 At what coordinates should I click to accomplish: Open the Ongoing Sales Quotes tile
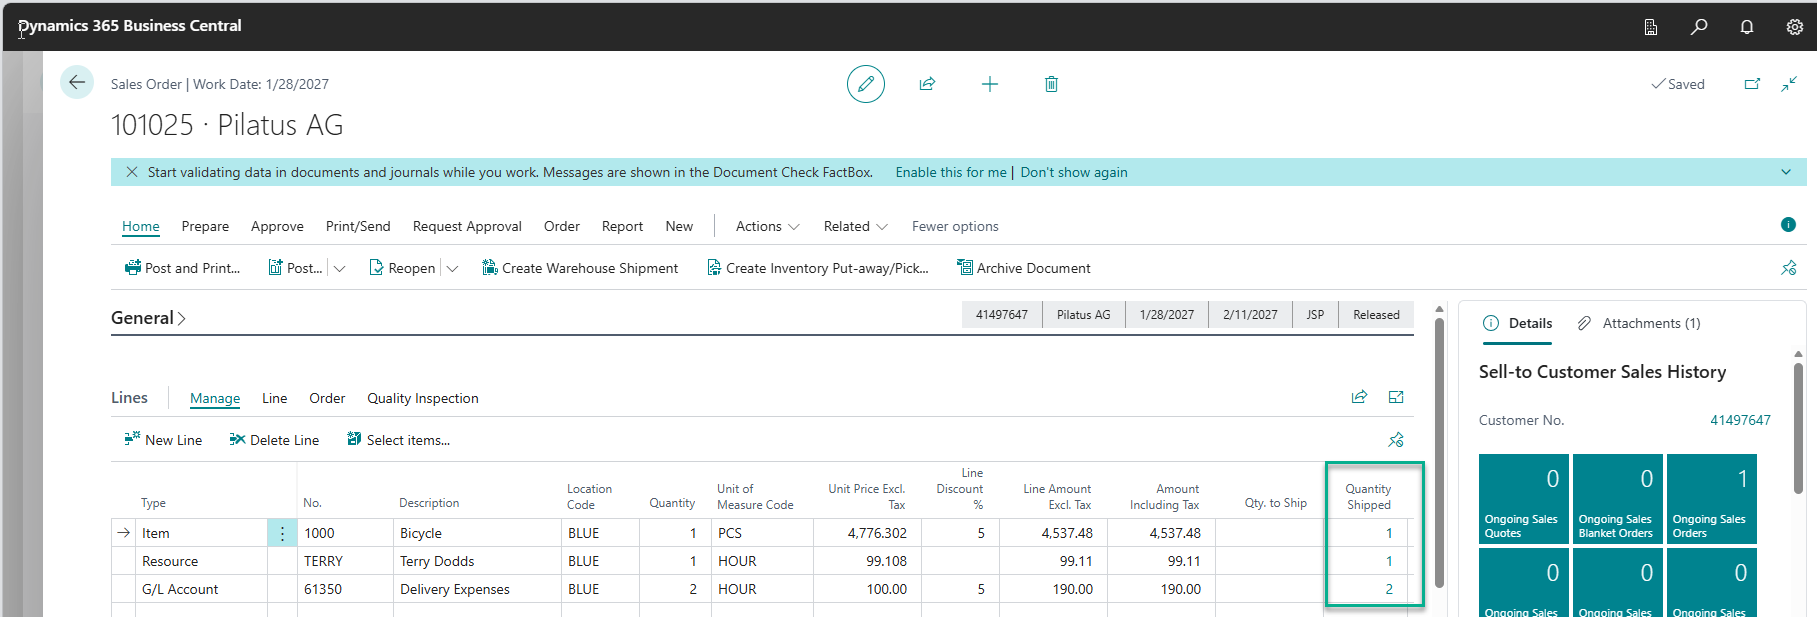1523,499
